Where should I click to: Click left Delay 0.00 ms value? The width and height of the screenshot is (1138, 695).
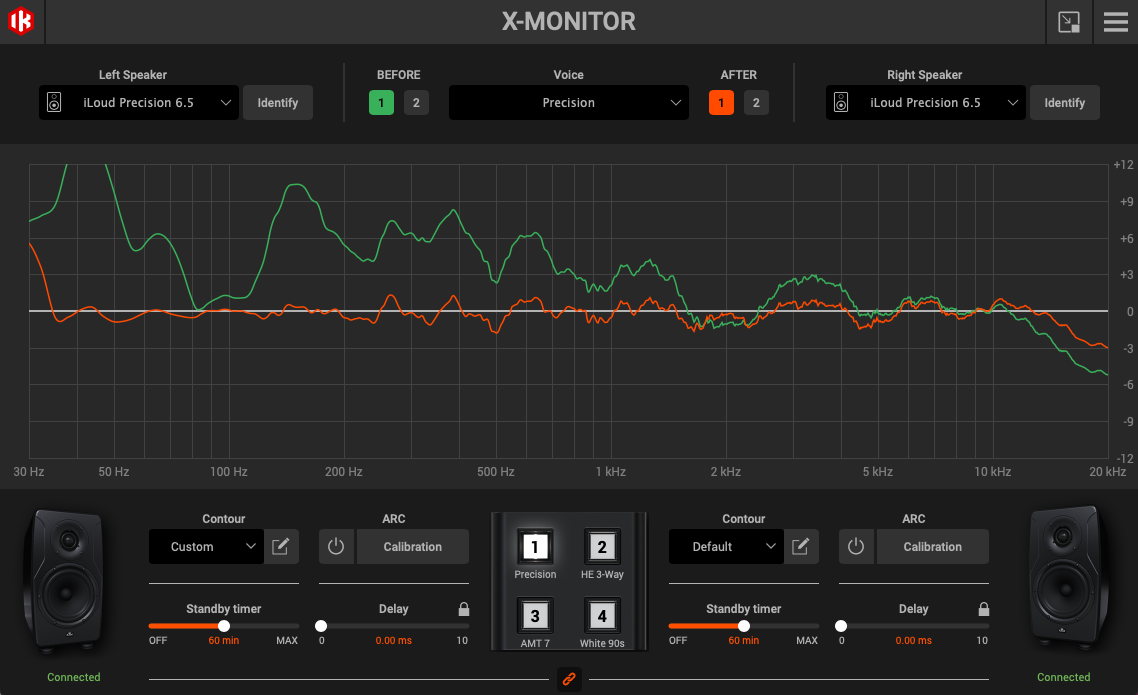tap(393, 641)
